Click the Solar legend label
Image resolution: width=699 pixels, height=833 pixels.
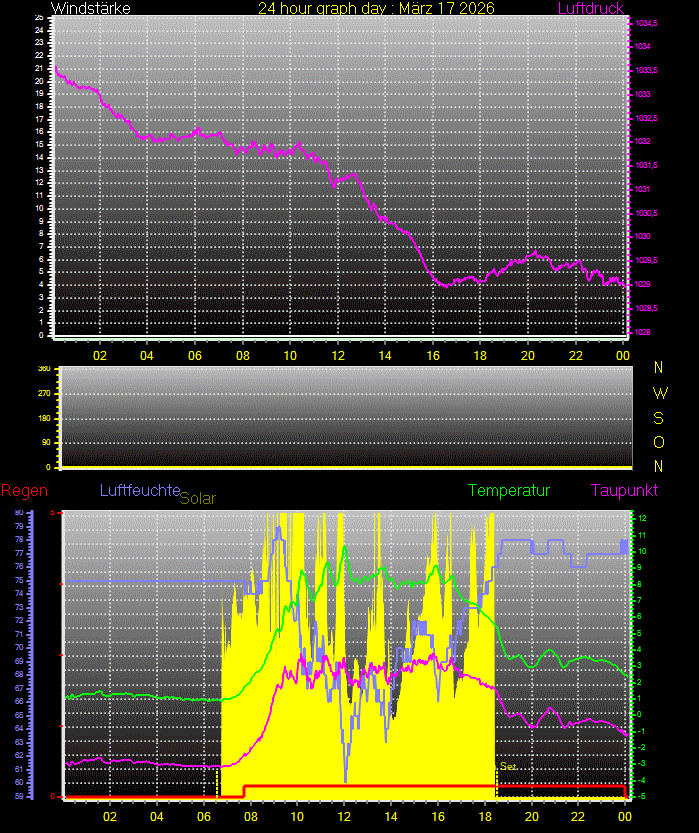click(x=197, y=497)
